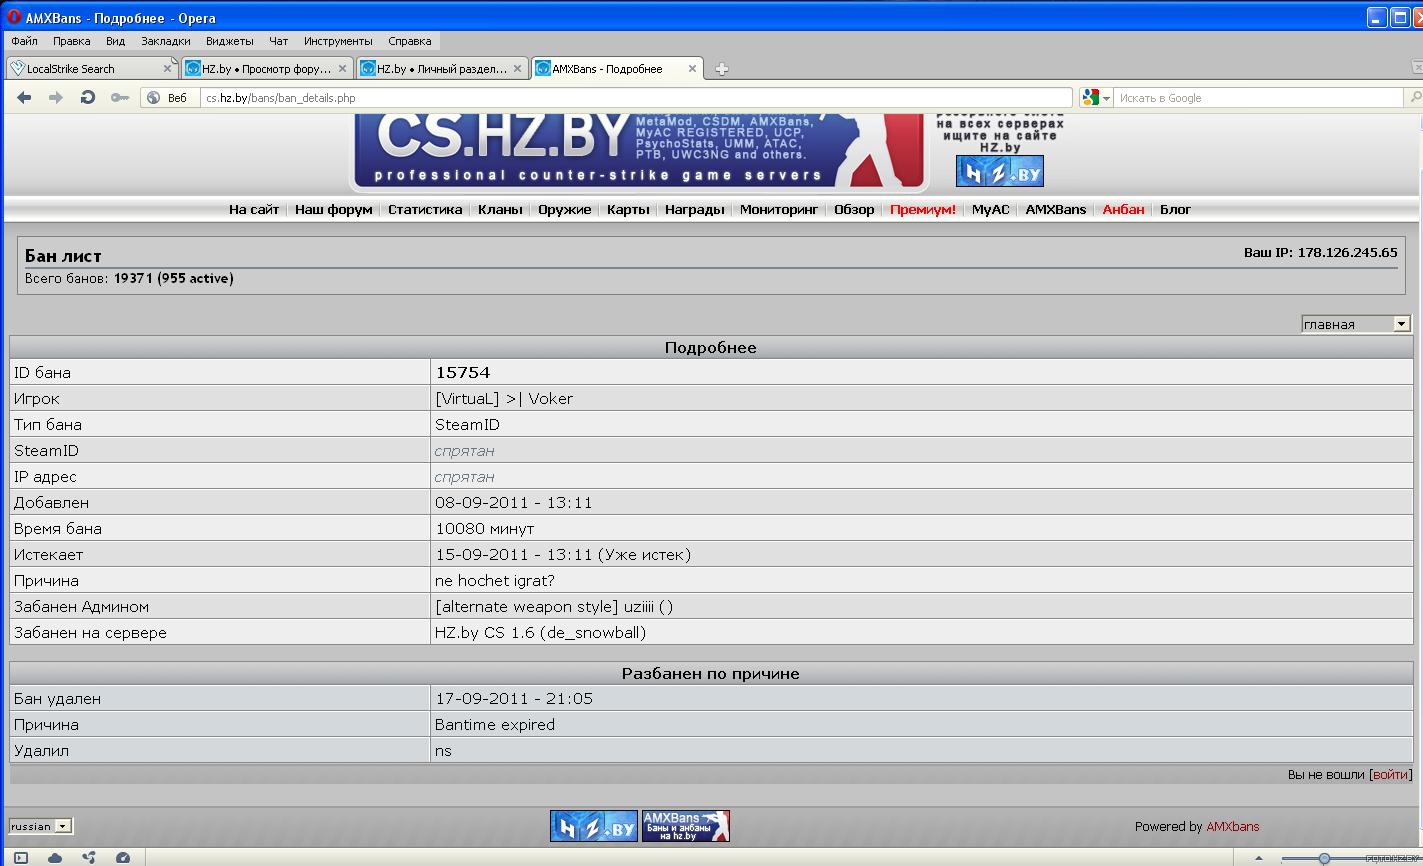This screenshot has width=1423, height=866.
Task: Open the Чат menu
Action: (x=278, y=41)
